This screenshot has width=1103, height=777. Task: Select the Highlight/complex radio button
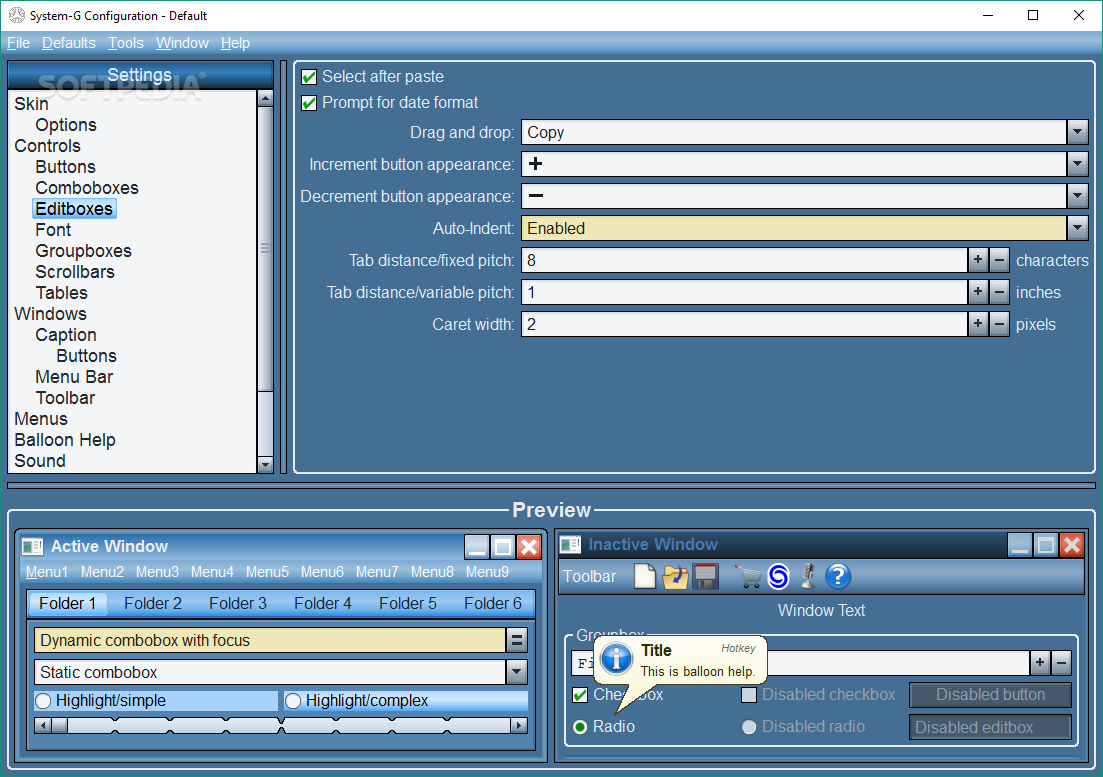coord(293,700)
